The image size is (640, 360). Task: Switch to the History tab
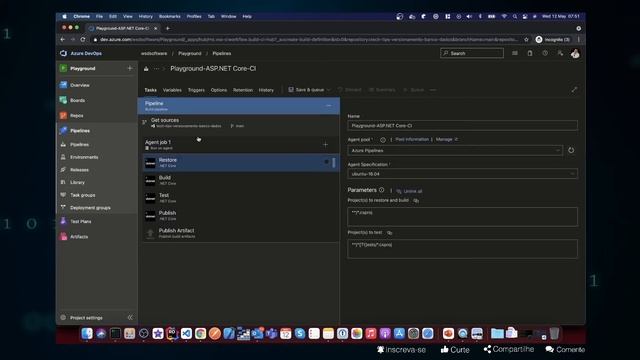266,90
